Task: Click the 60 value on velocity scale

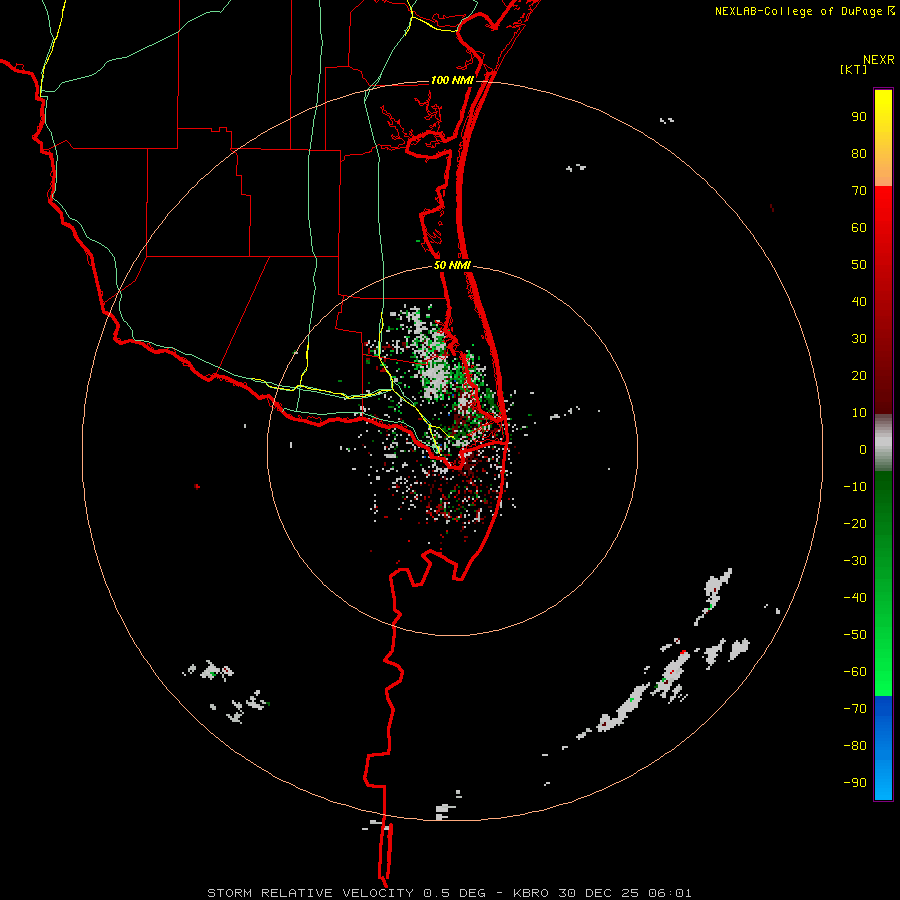Action: (859, 227)
